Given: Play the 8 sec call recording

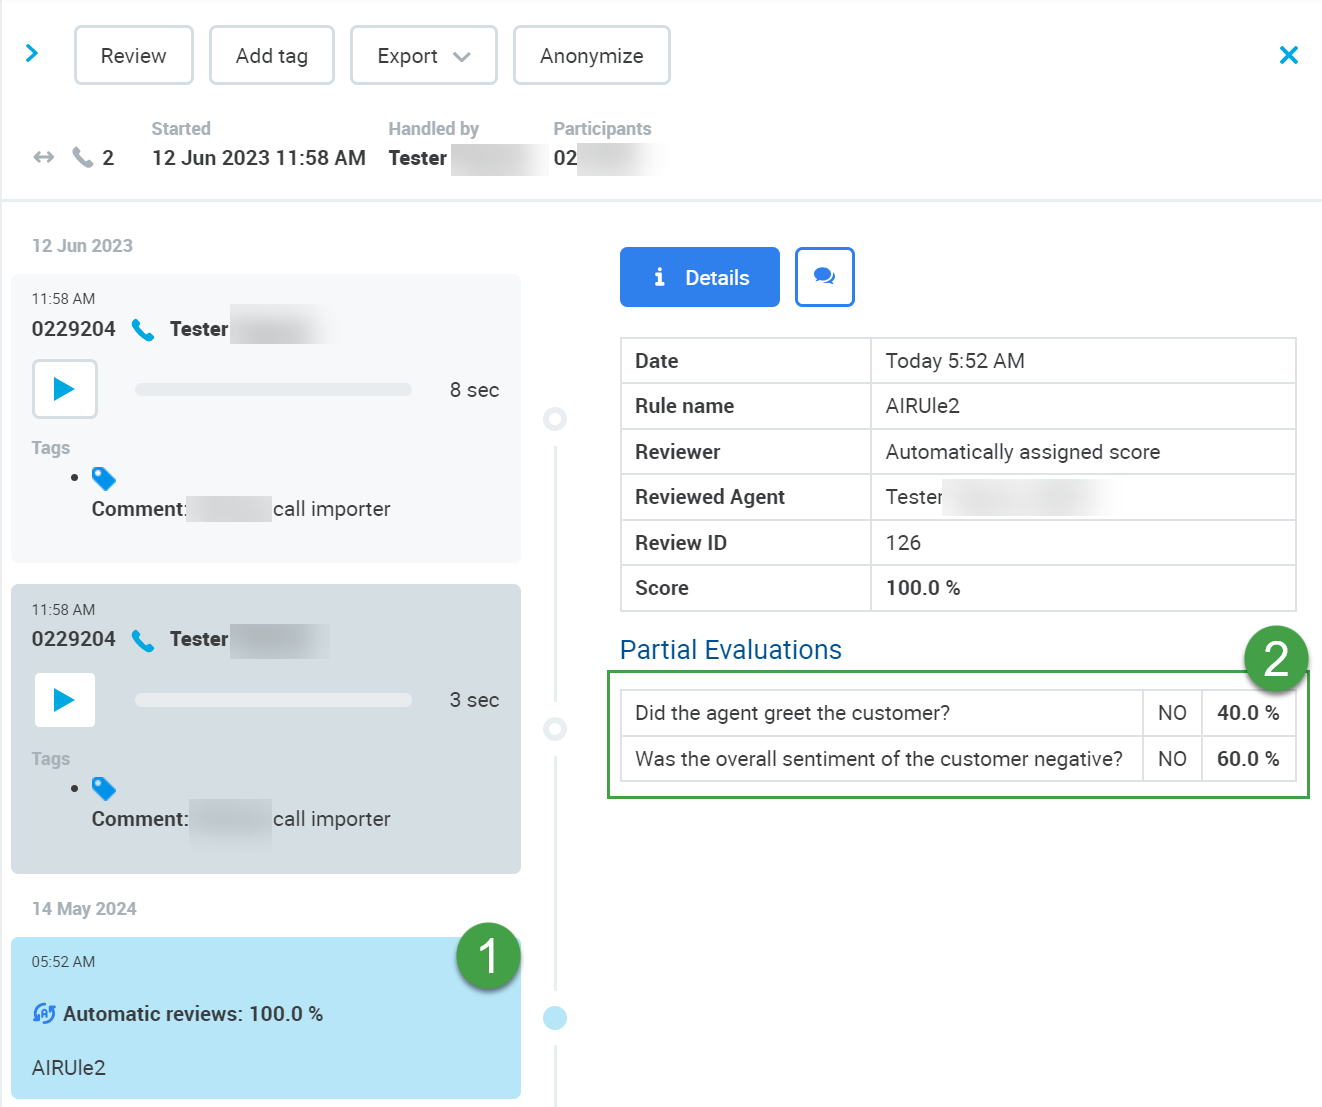Looking at the screenshot, I should point(65,389).
